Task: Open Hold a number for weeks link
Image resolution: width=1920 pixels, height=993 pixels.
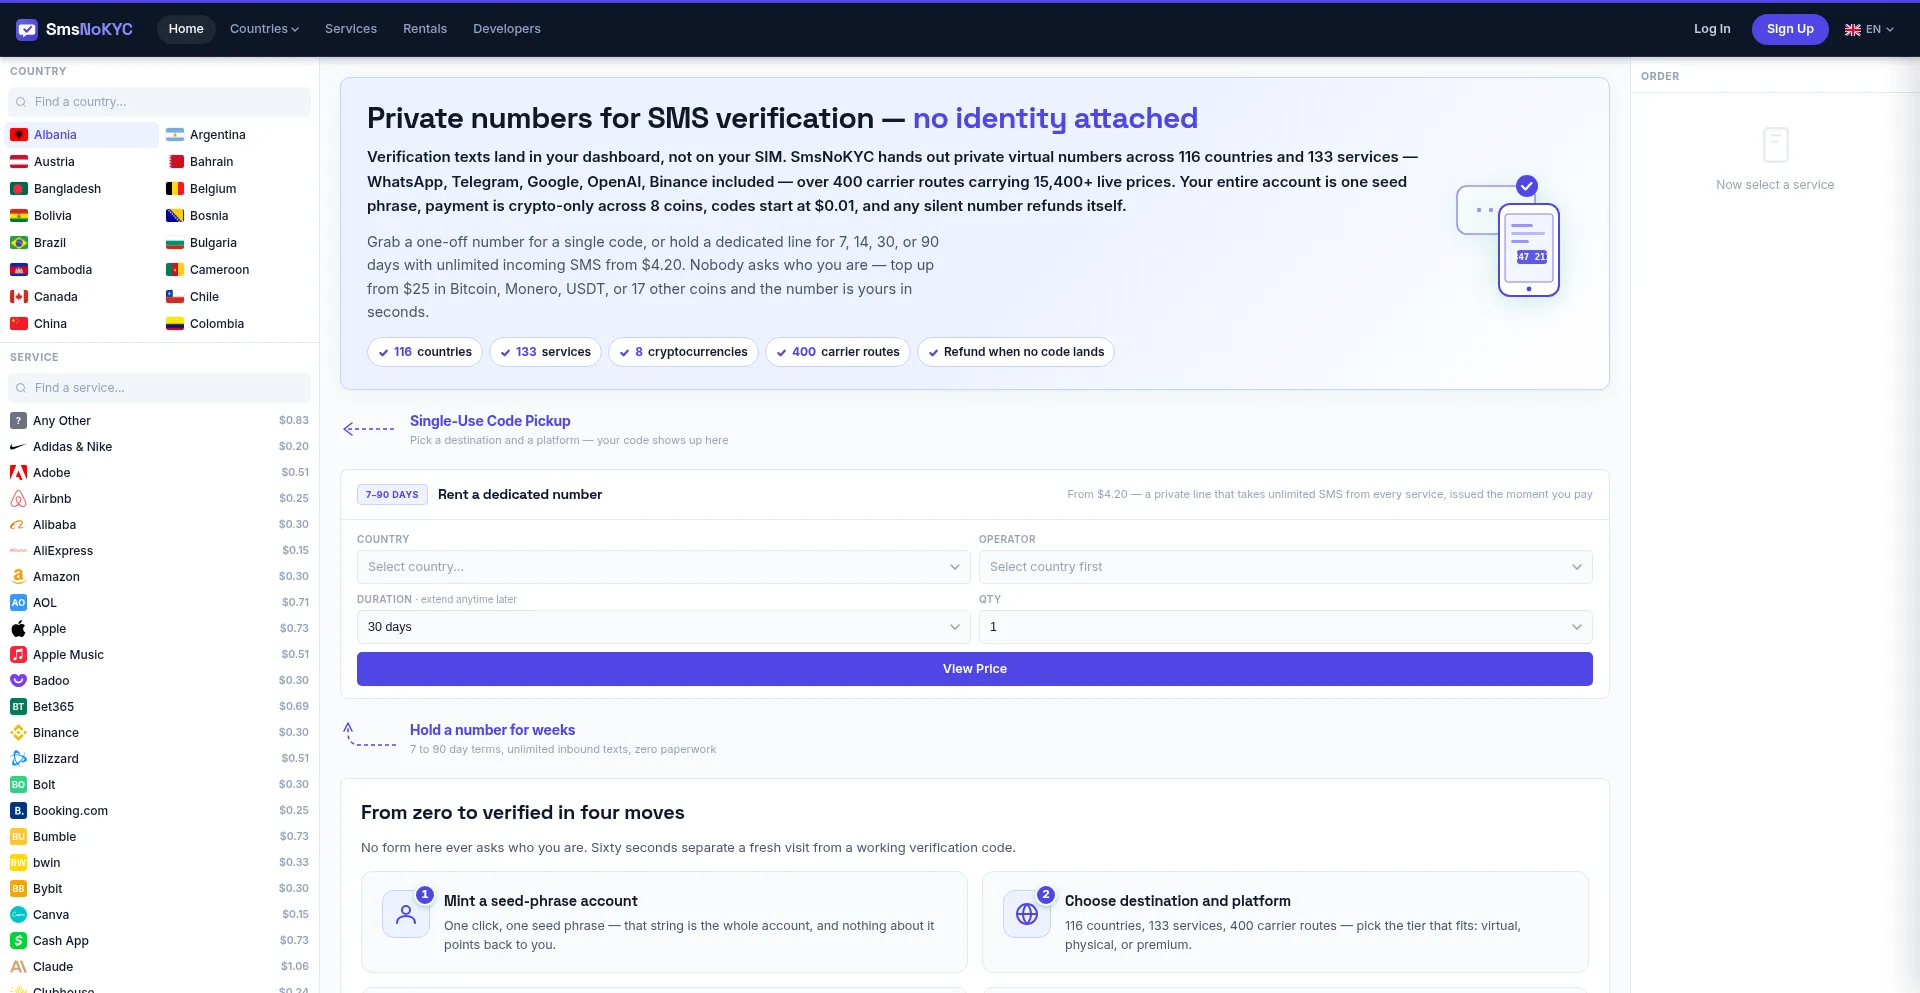Action: click(x=492, y=730)
